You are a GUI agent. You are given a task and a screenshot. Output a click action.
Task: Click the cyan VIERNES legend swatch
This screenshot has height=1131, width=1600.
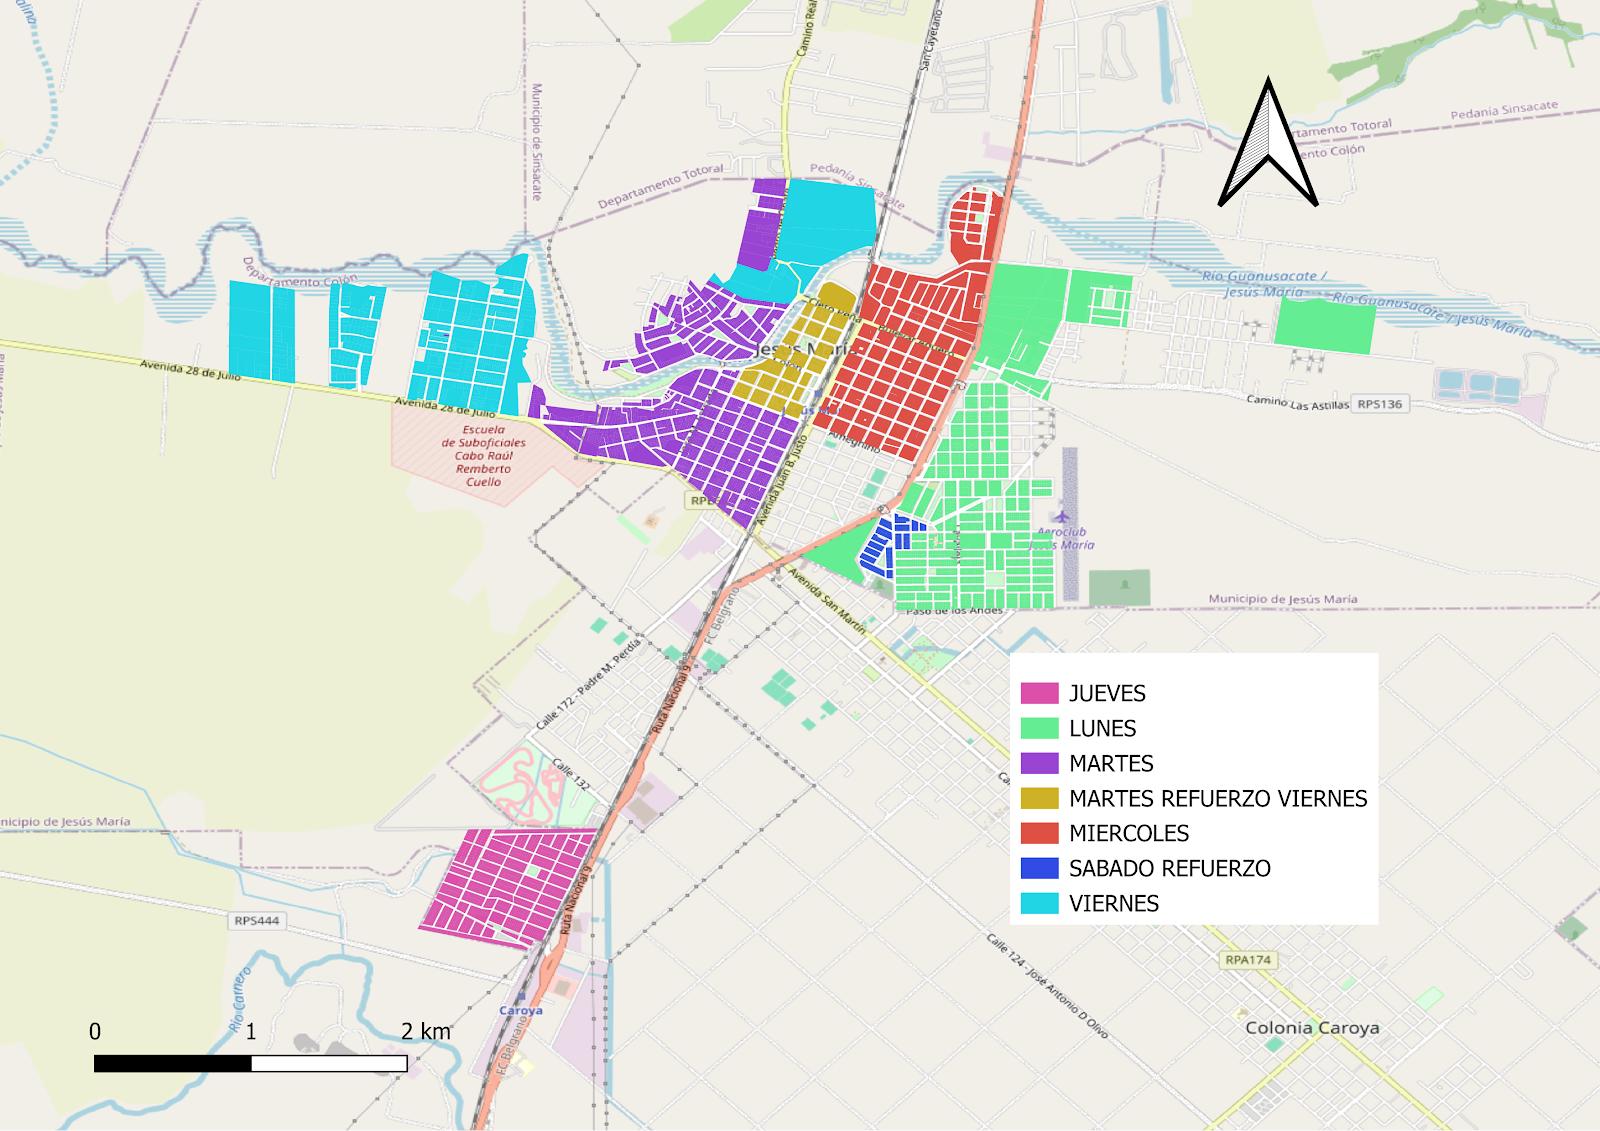click(1039, 903)
